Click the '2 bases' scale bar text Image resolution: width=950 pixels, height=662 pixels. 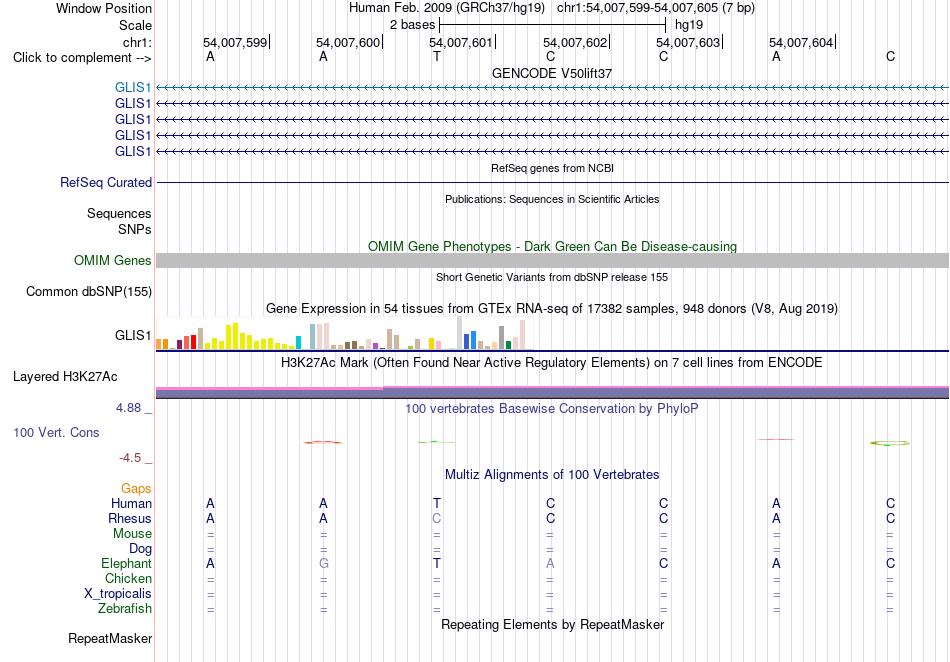tap(412, 25)
